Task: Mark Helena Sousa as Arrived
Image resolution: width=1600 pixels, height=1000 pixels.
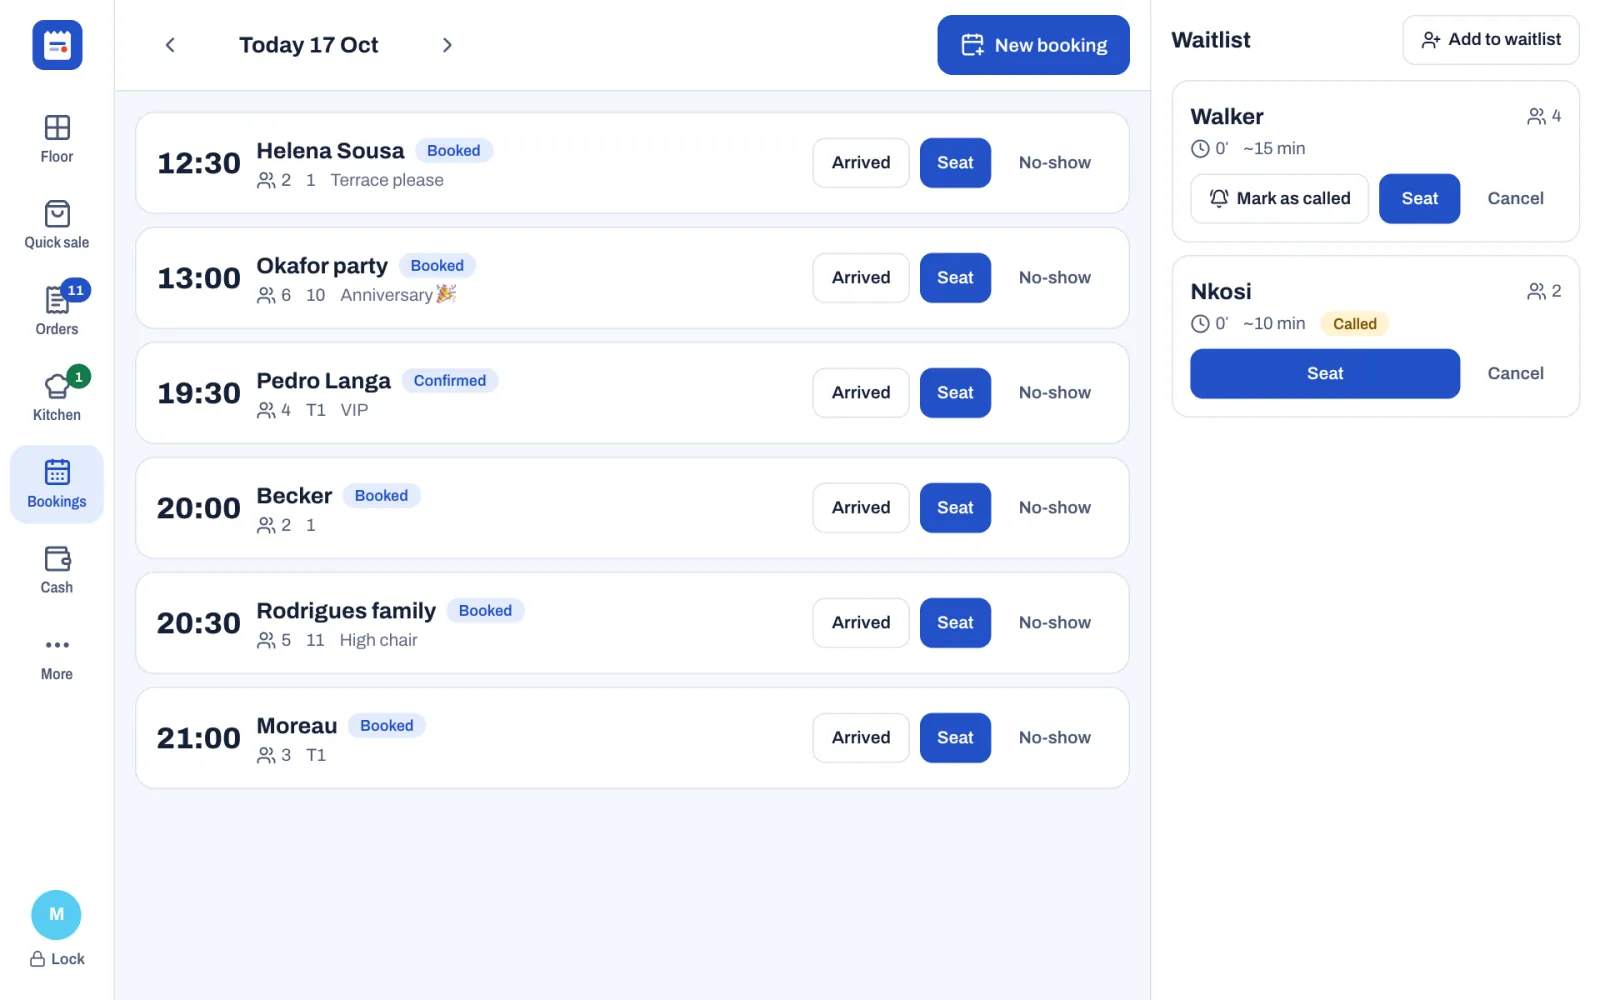Action: [861, 163]
